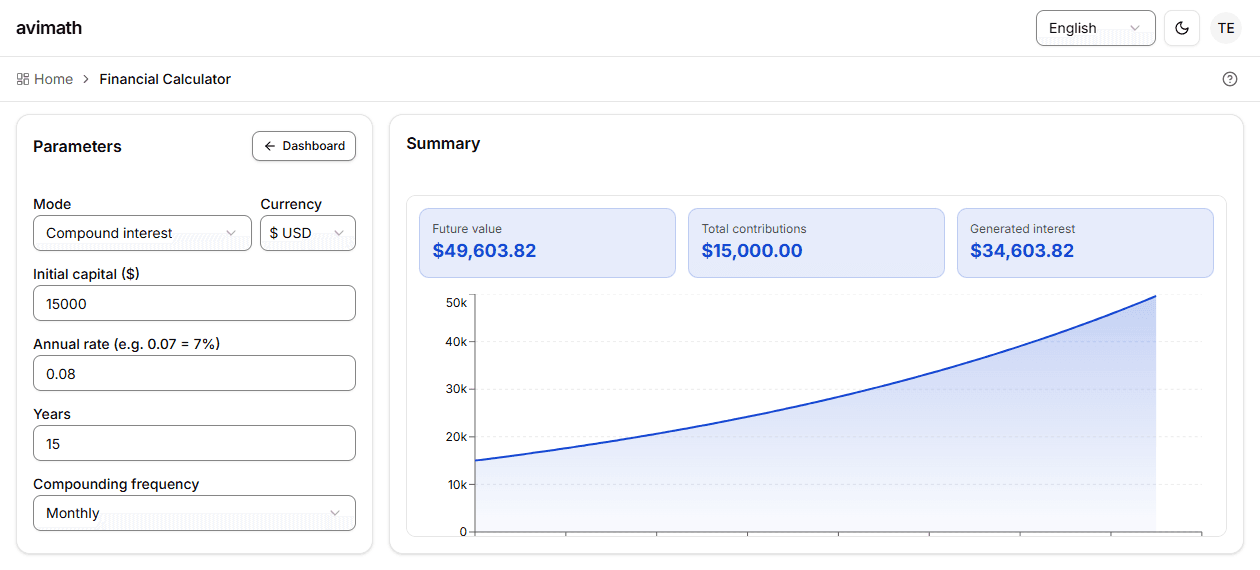Click the Years input field

(x=194, y=443)
